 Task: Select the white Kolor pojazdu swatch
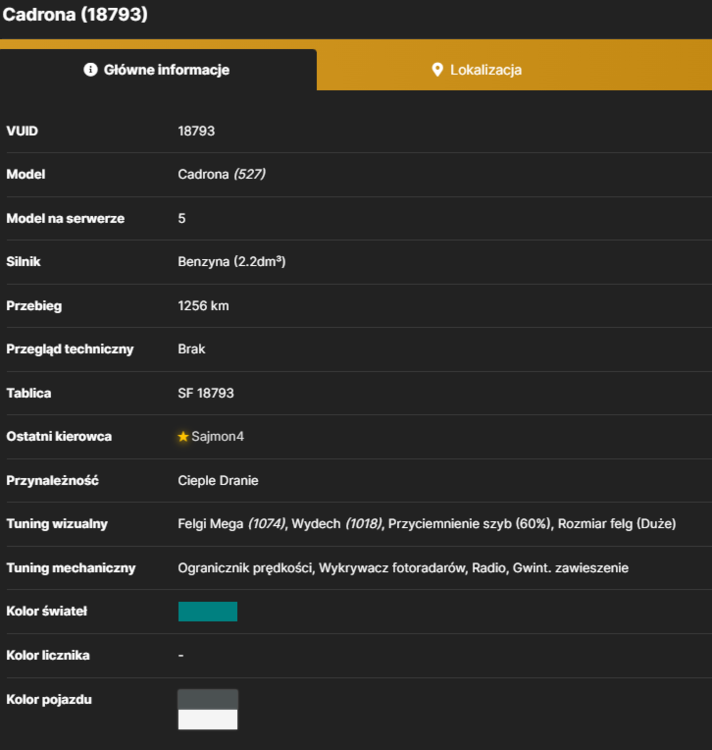point(208,720)
